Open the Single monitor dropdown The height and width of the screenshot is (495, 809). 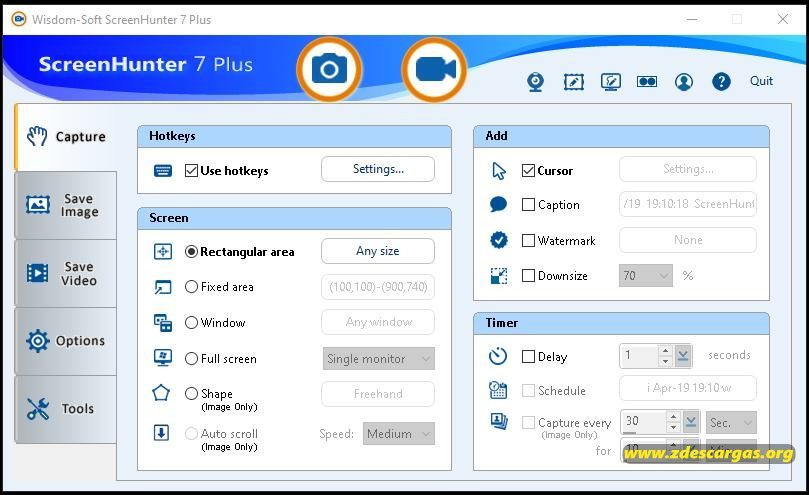[x=379, y=359]
